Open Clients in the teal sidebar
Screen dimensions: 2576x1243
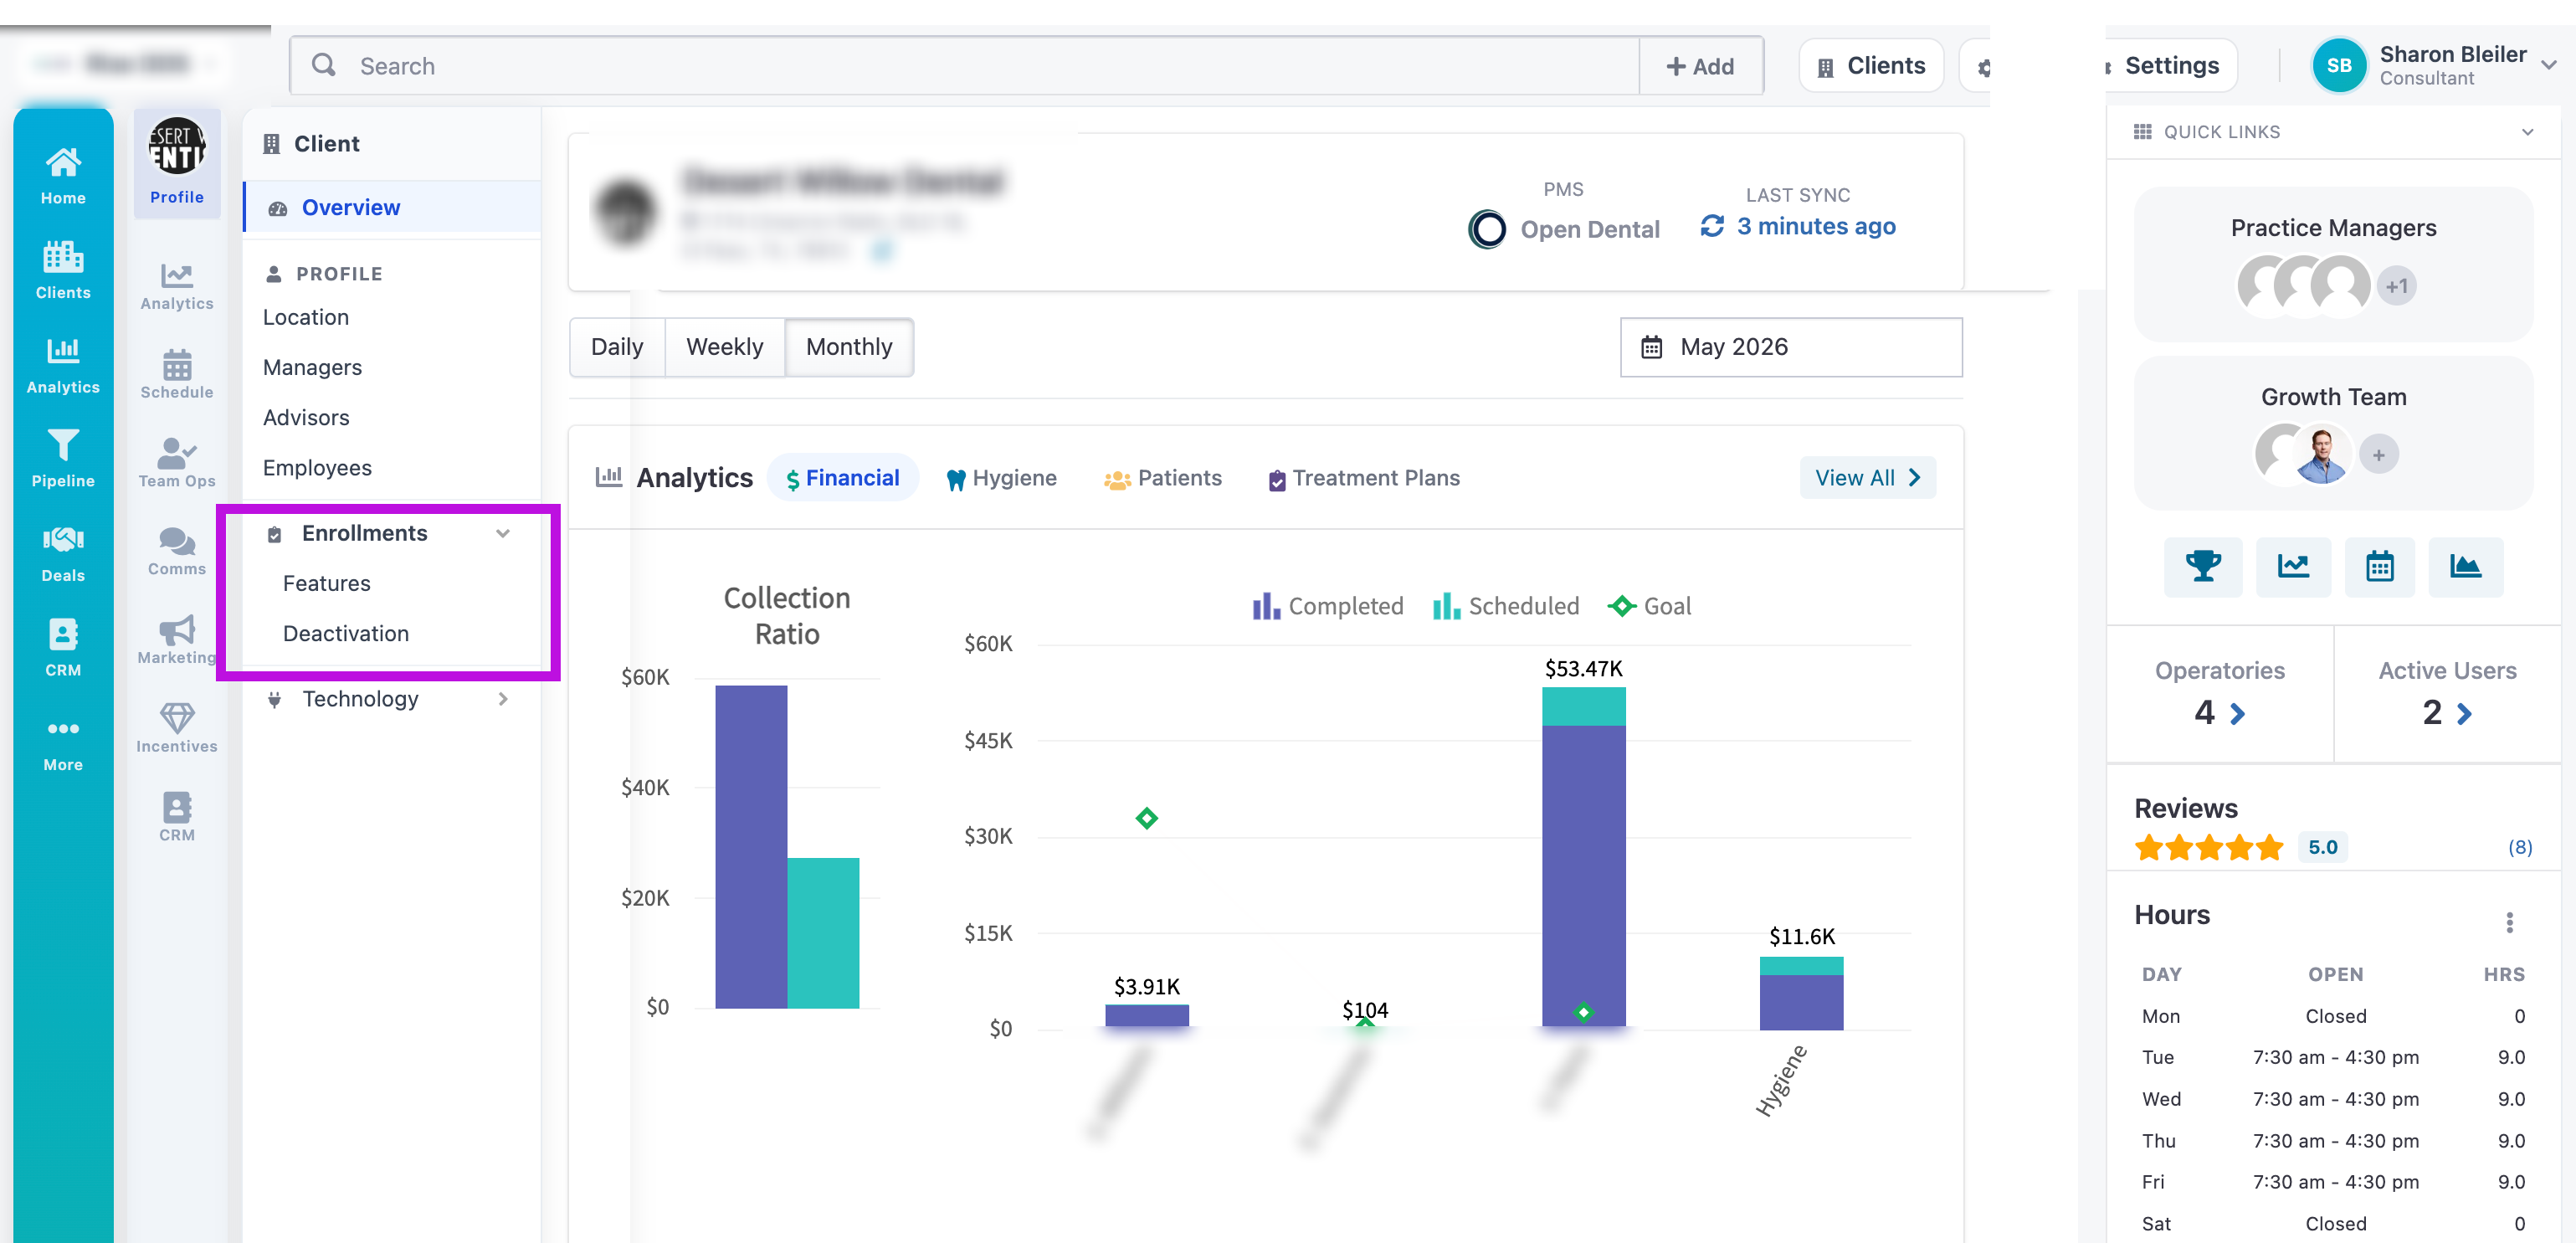click(63, 270)
